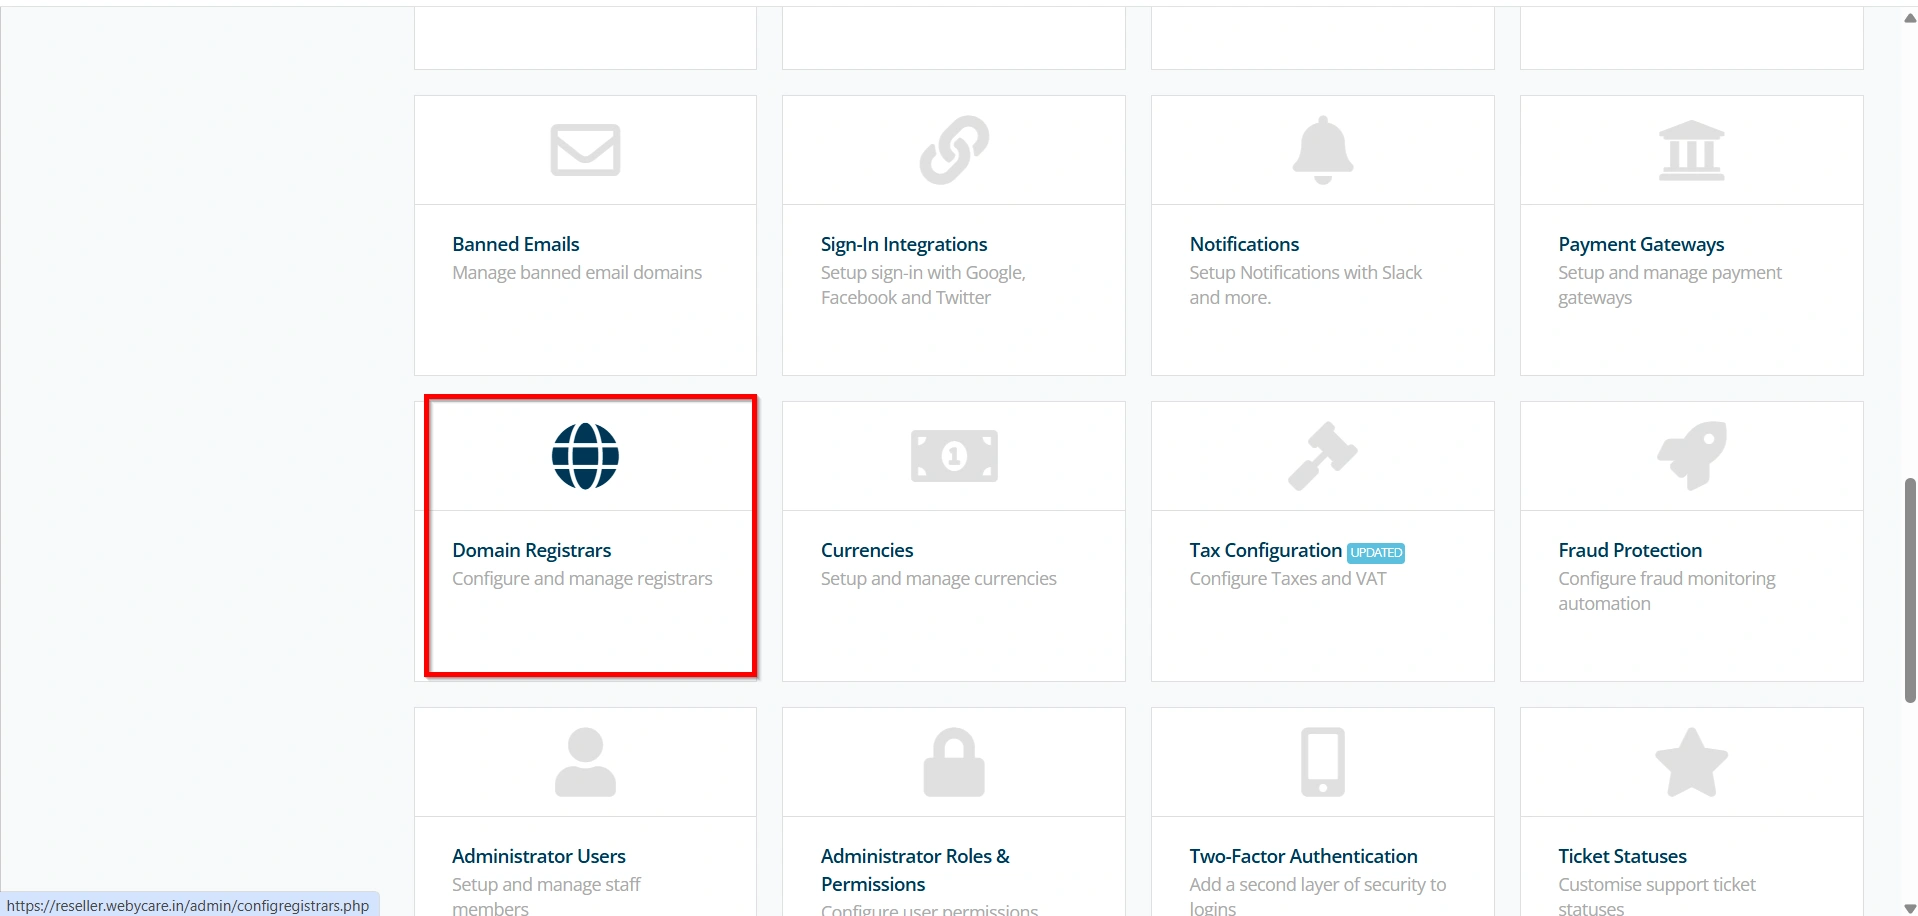Click 'Setup Notifications with Slack and more.' text

tap(1305, 285)
